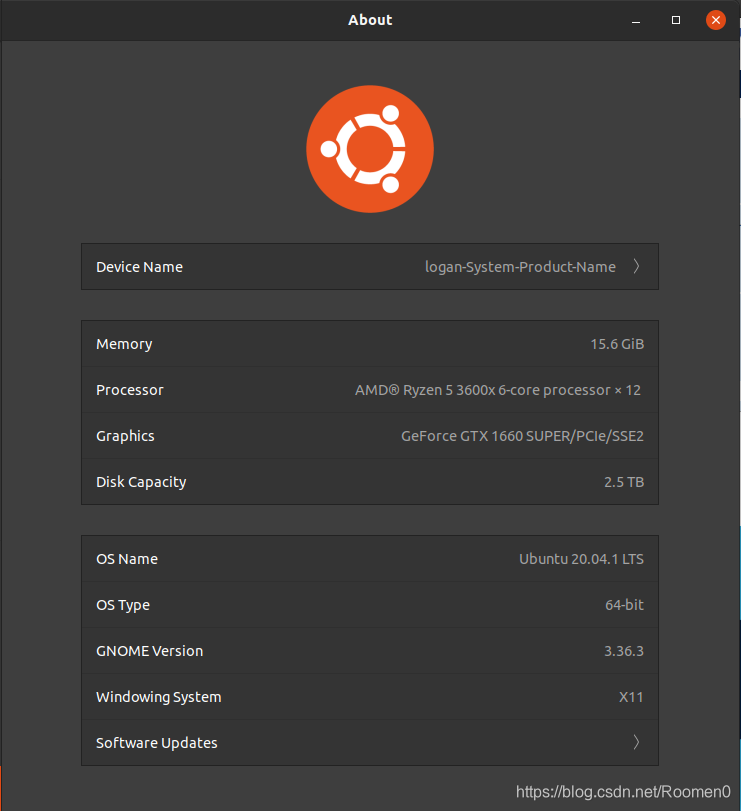
Task: Select the device name 'logan-System-Product-Name'
Action: [x=520, y=267]
